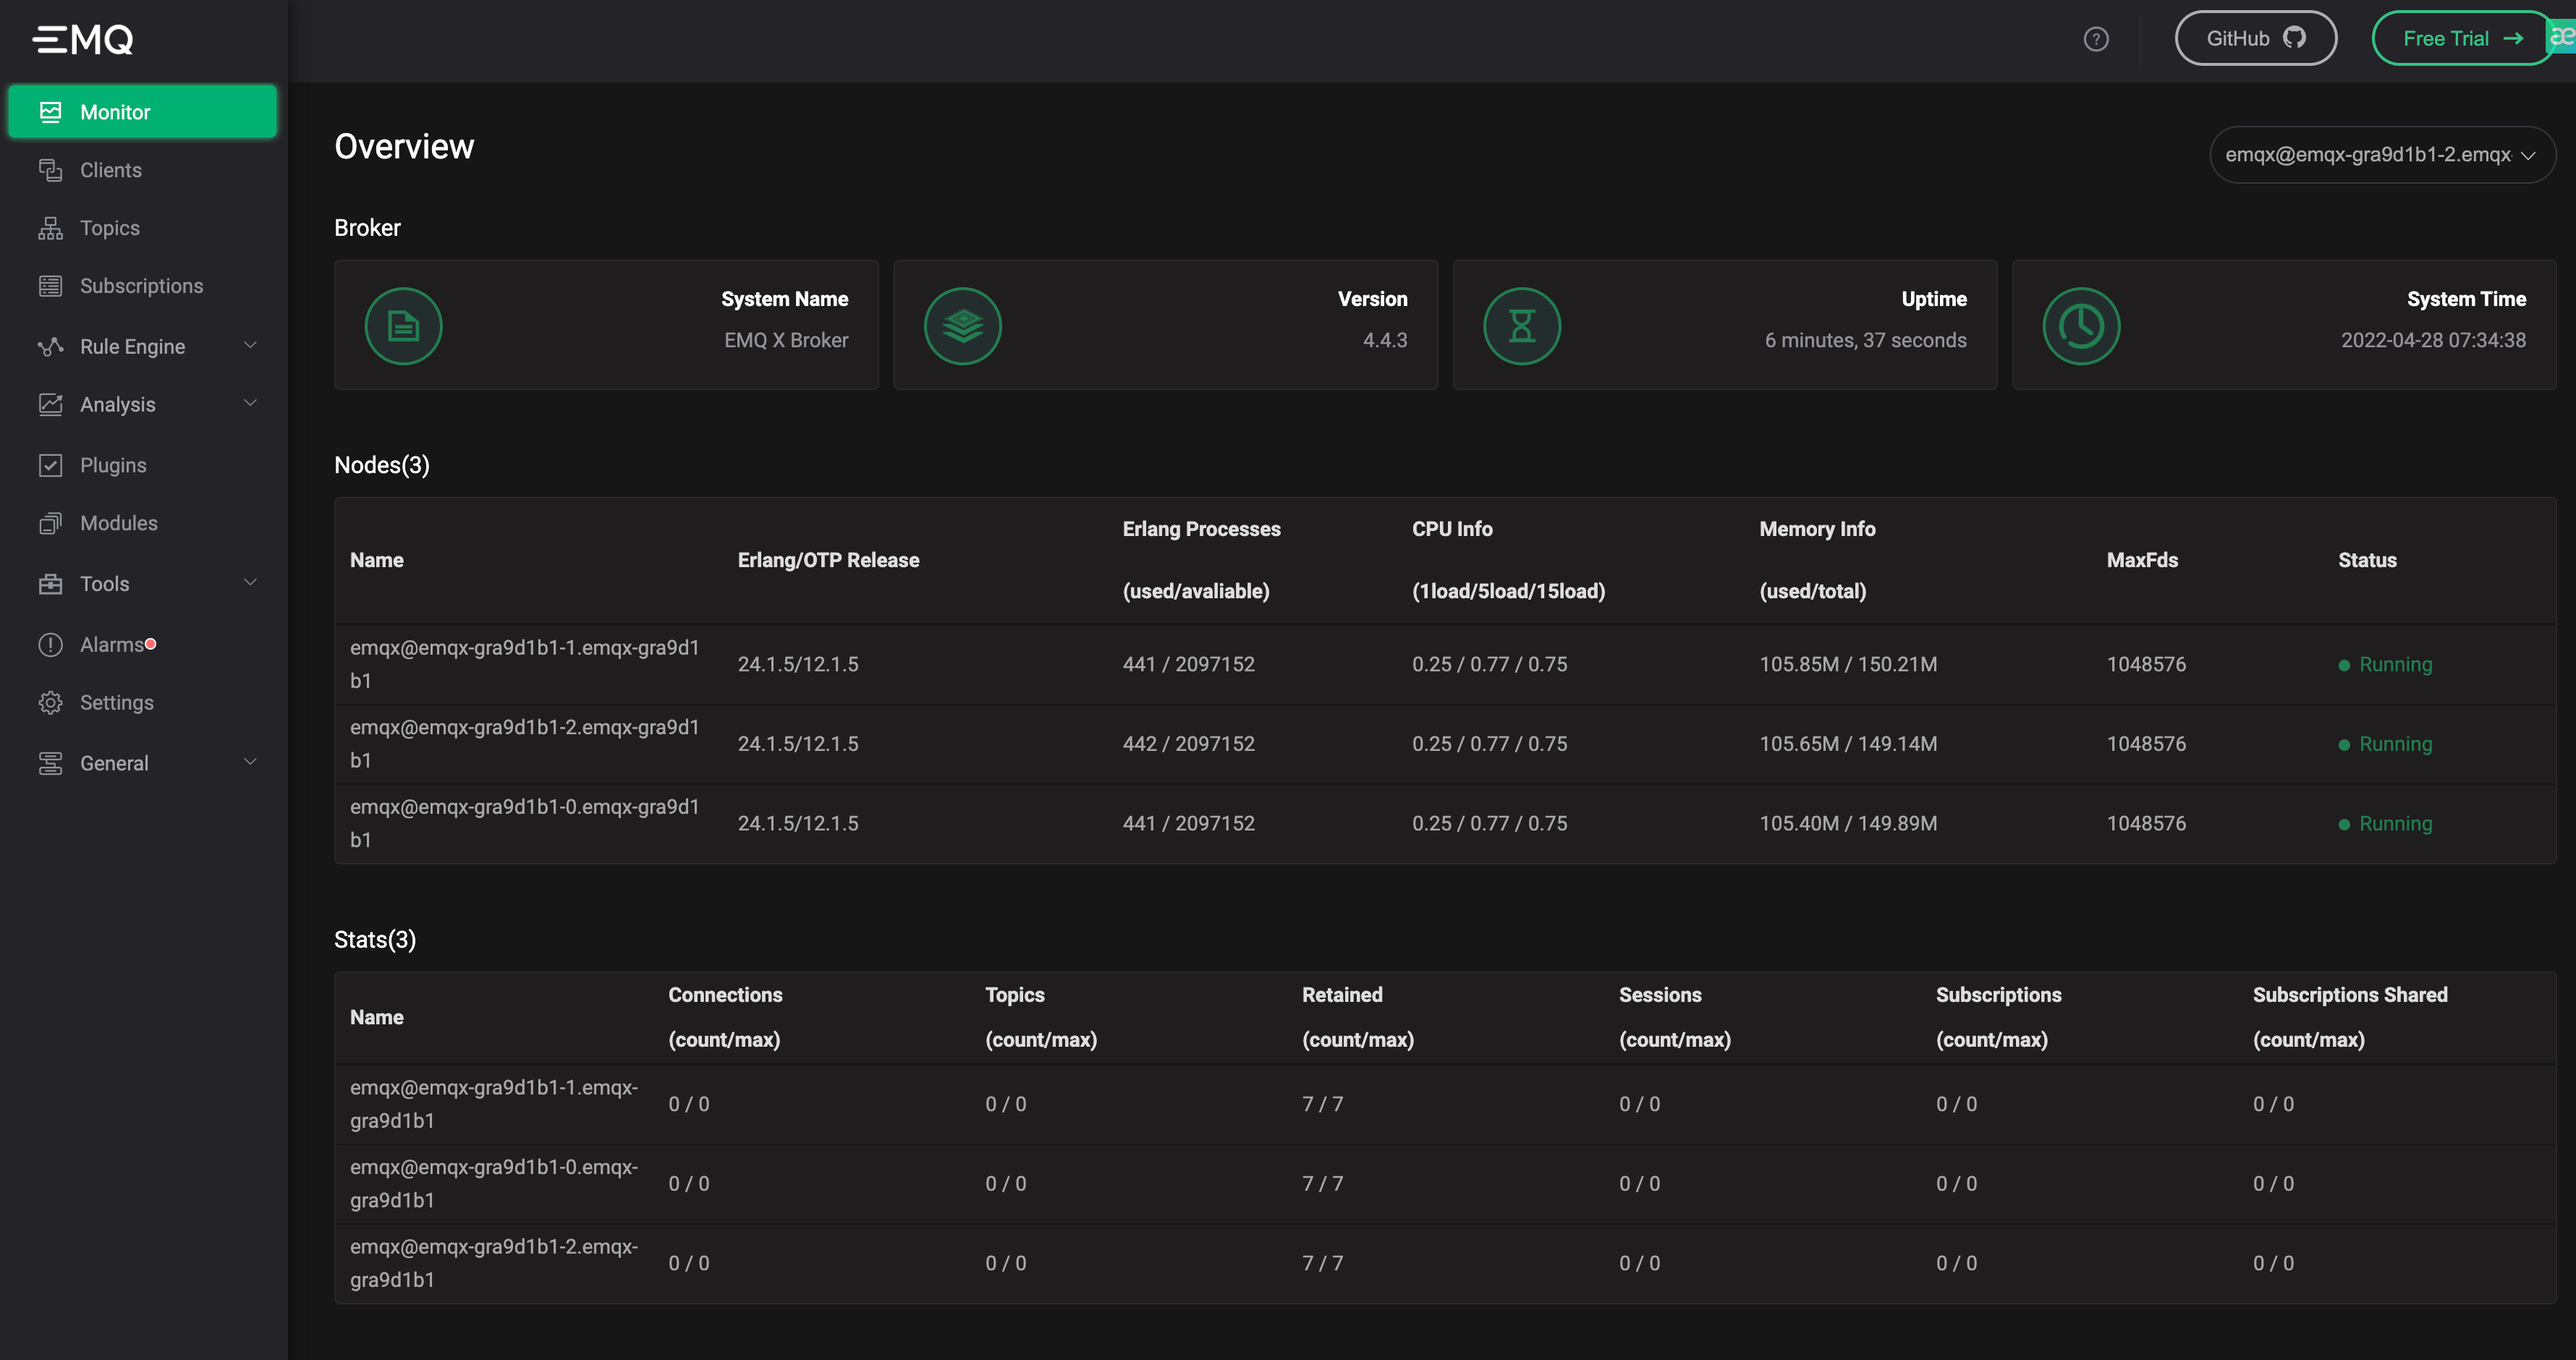Click the Free Trial arrow icon
Screen dimensions: 2576x1360
click(2513, 39)
